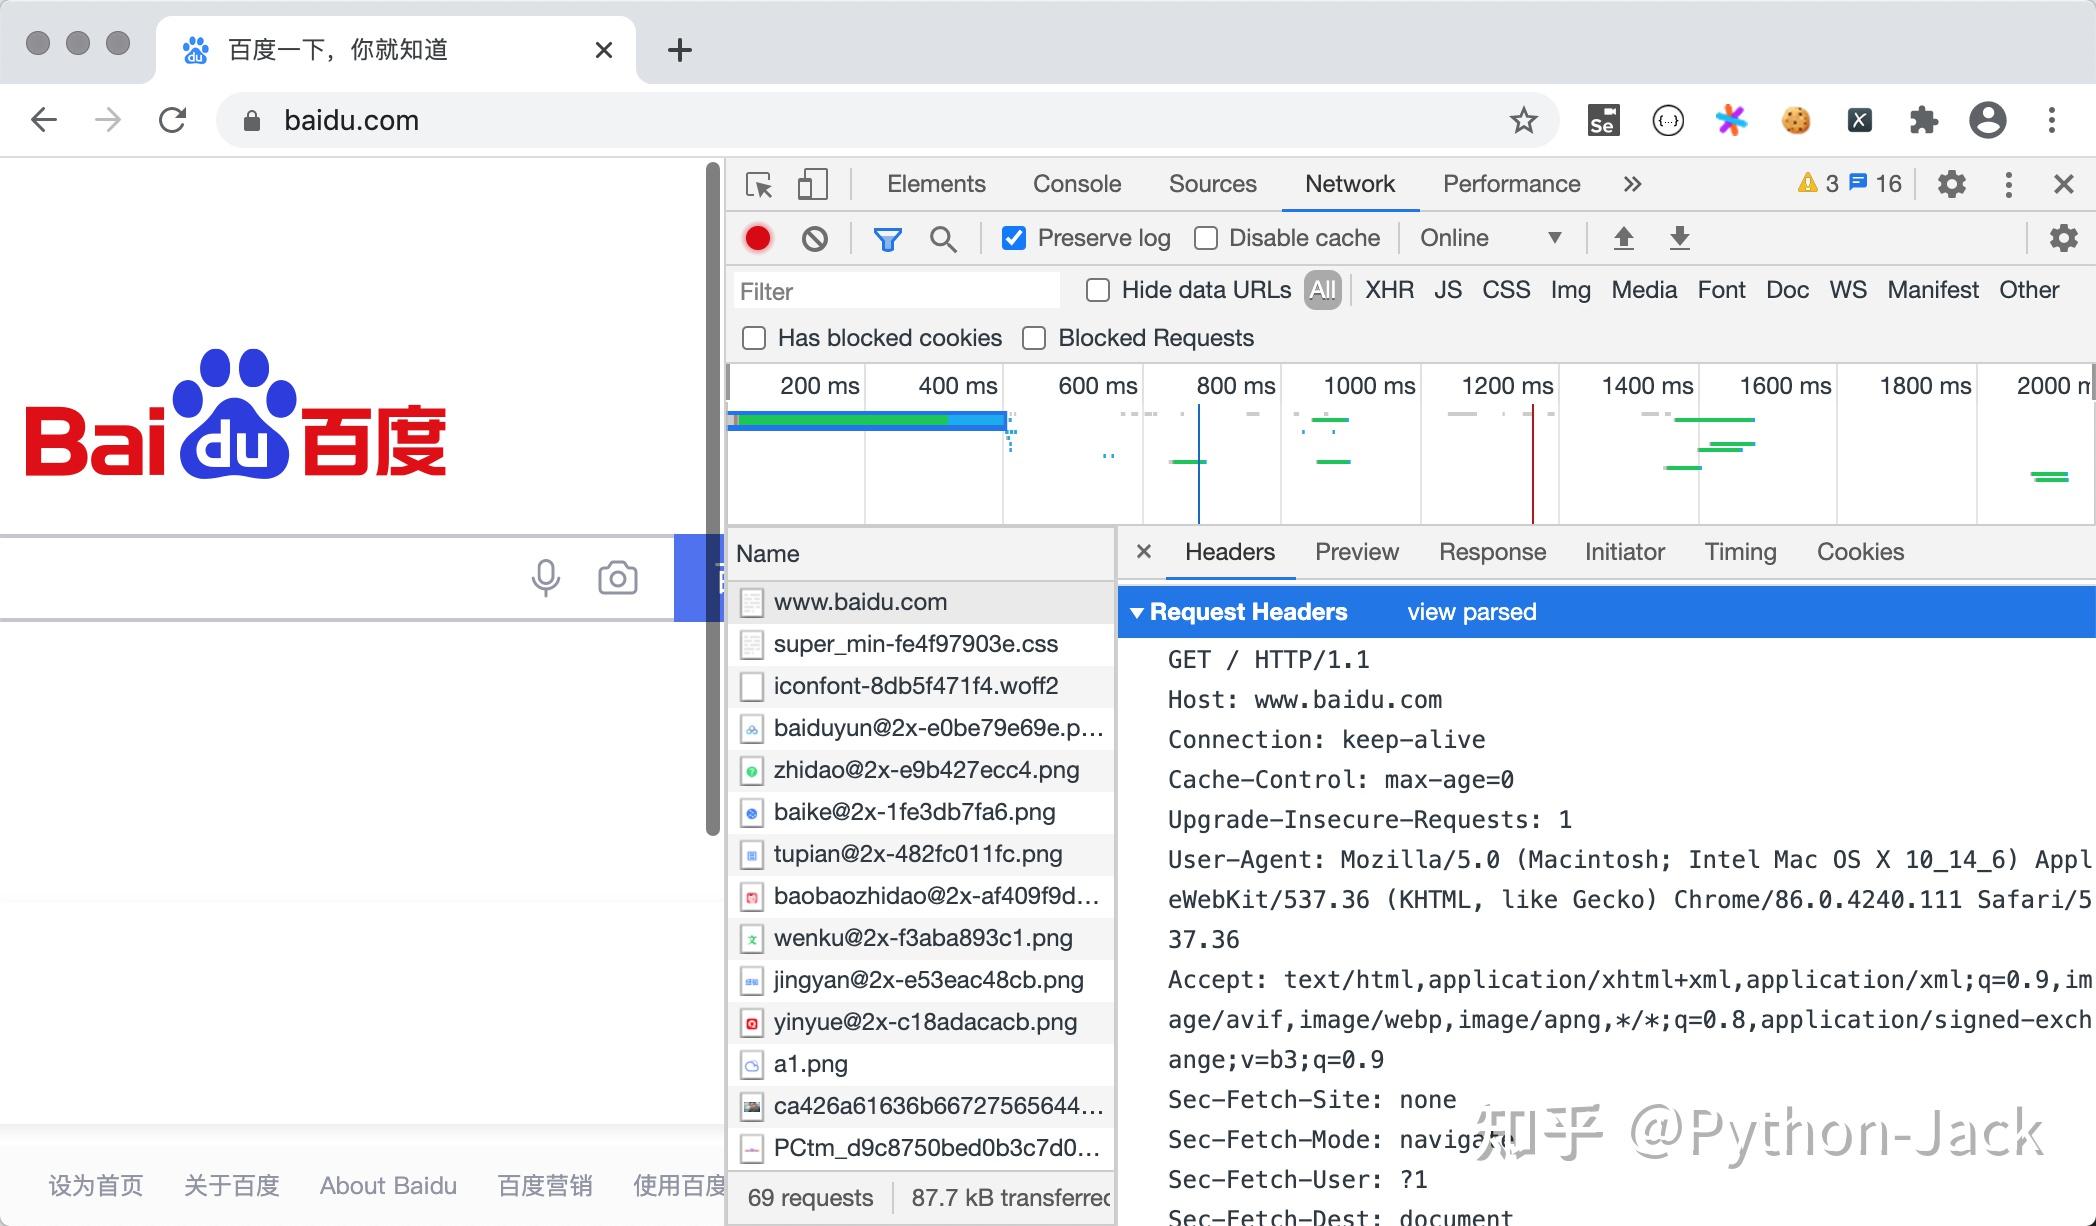Check the Hide data URLs checkbox

click(x=1097, y=290)
